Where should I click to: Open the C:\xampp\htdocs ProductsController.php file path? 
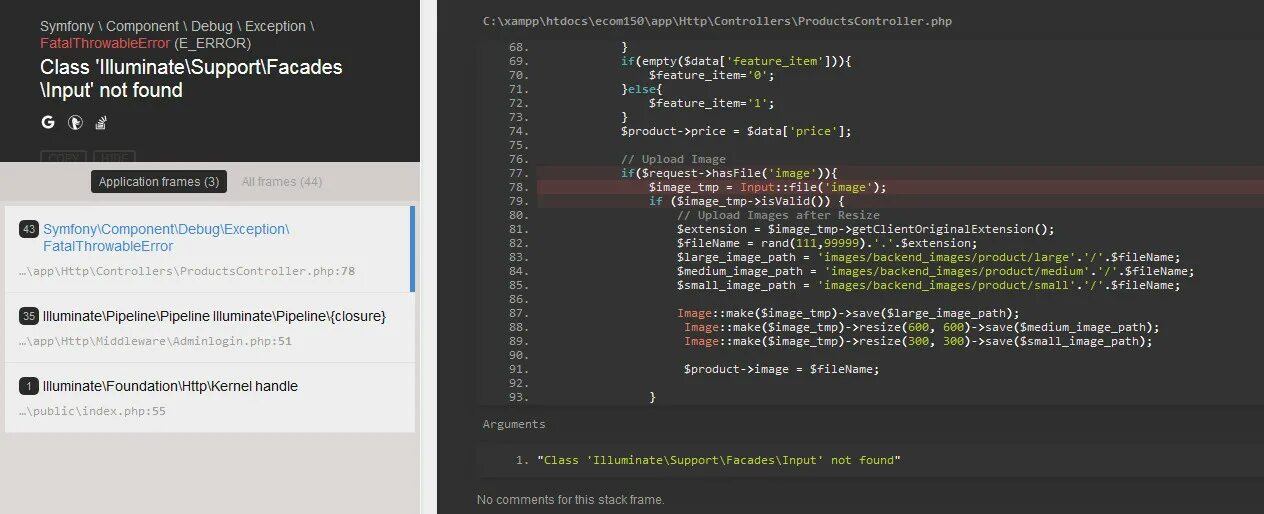715,20
